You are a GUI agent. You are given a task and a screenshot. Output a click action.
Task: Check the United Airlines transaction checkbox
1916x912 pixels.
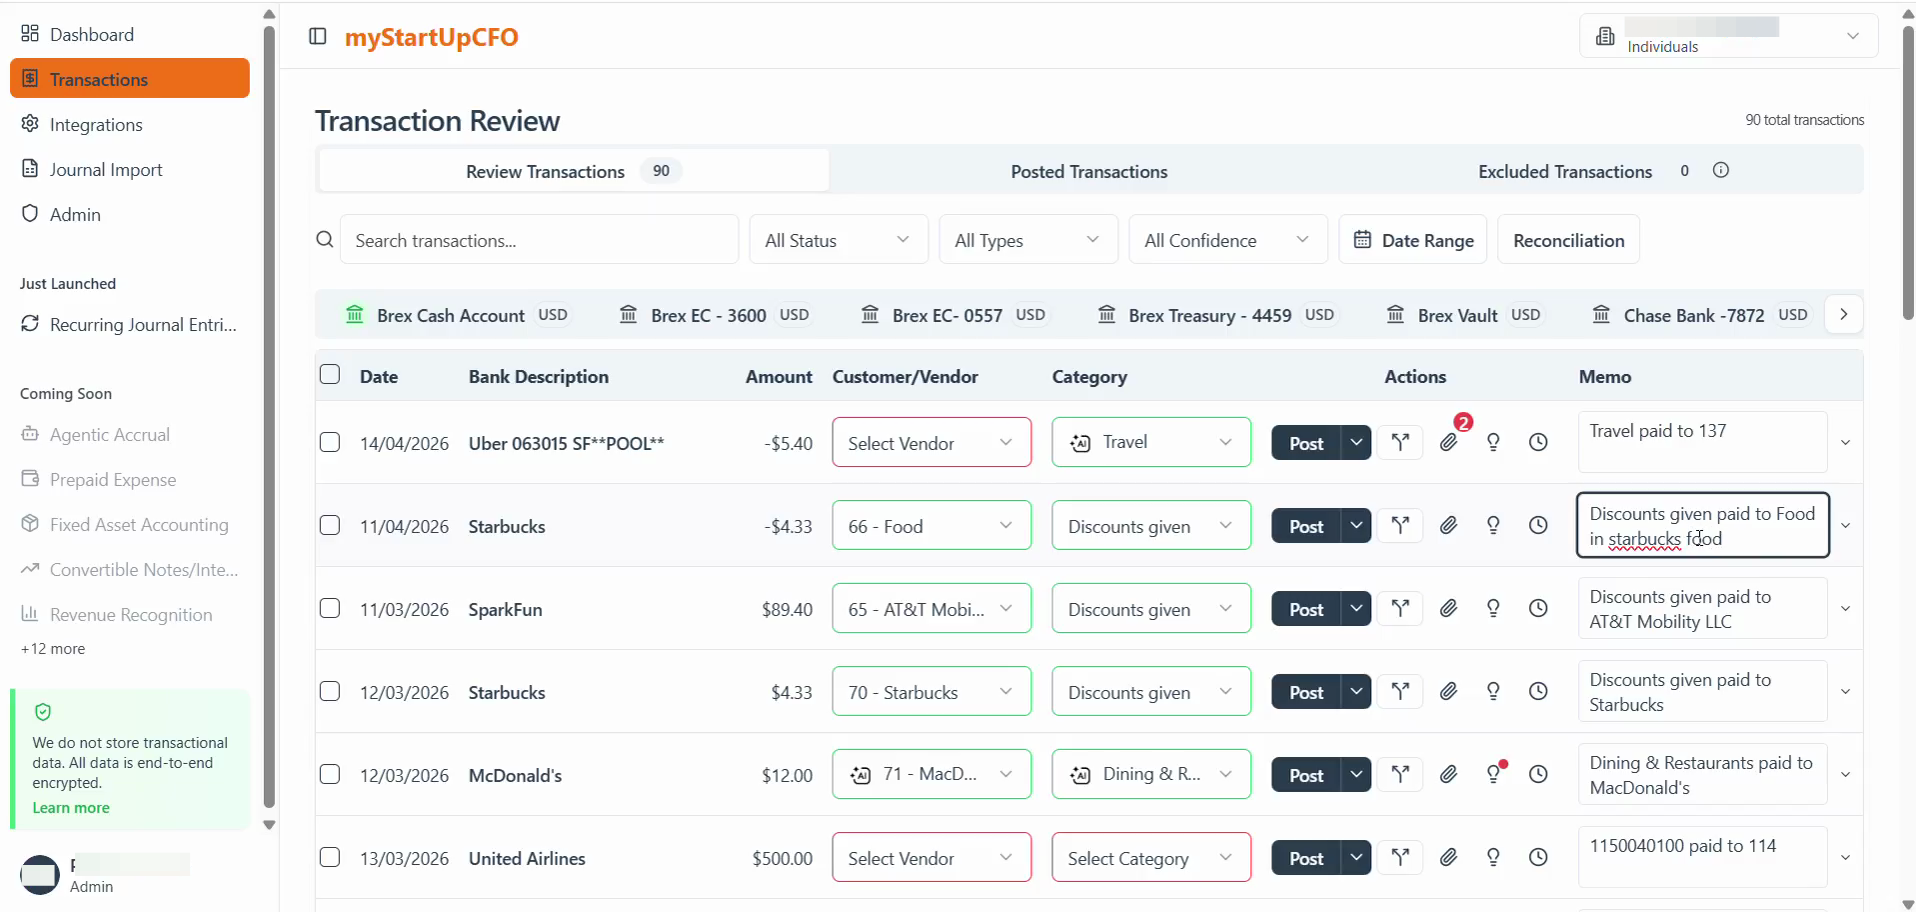click(330, 857)
